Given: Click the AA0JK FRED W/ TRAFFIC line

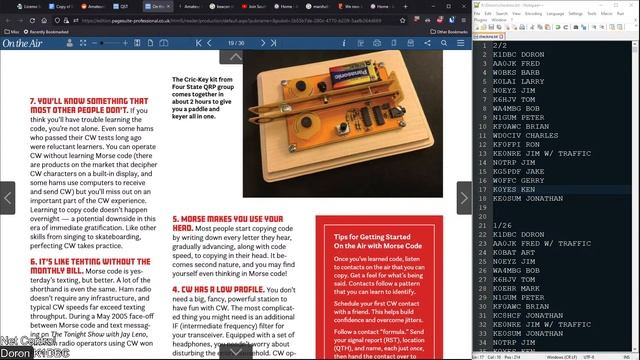Looking at the screenshot, I should (x=542, y=243).
